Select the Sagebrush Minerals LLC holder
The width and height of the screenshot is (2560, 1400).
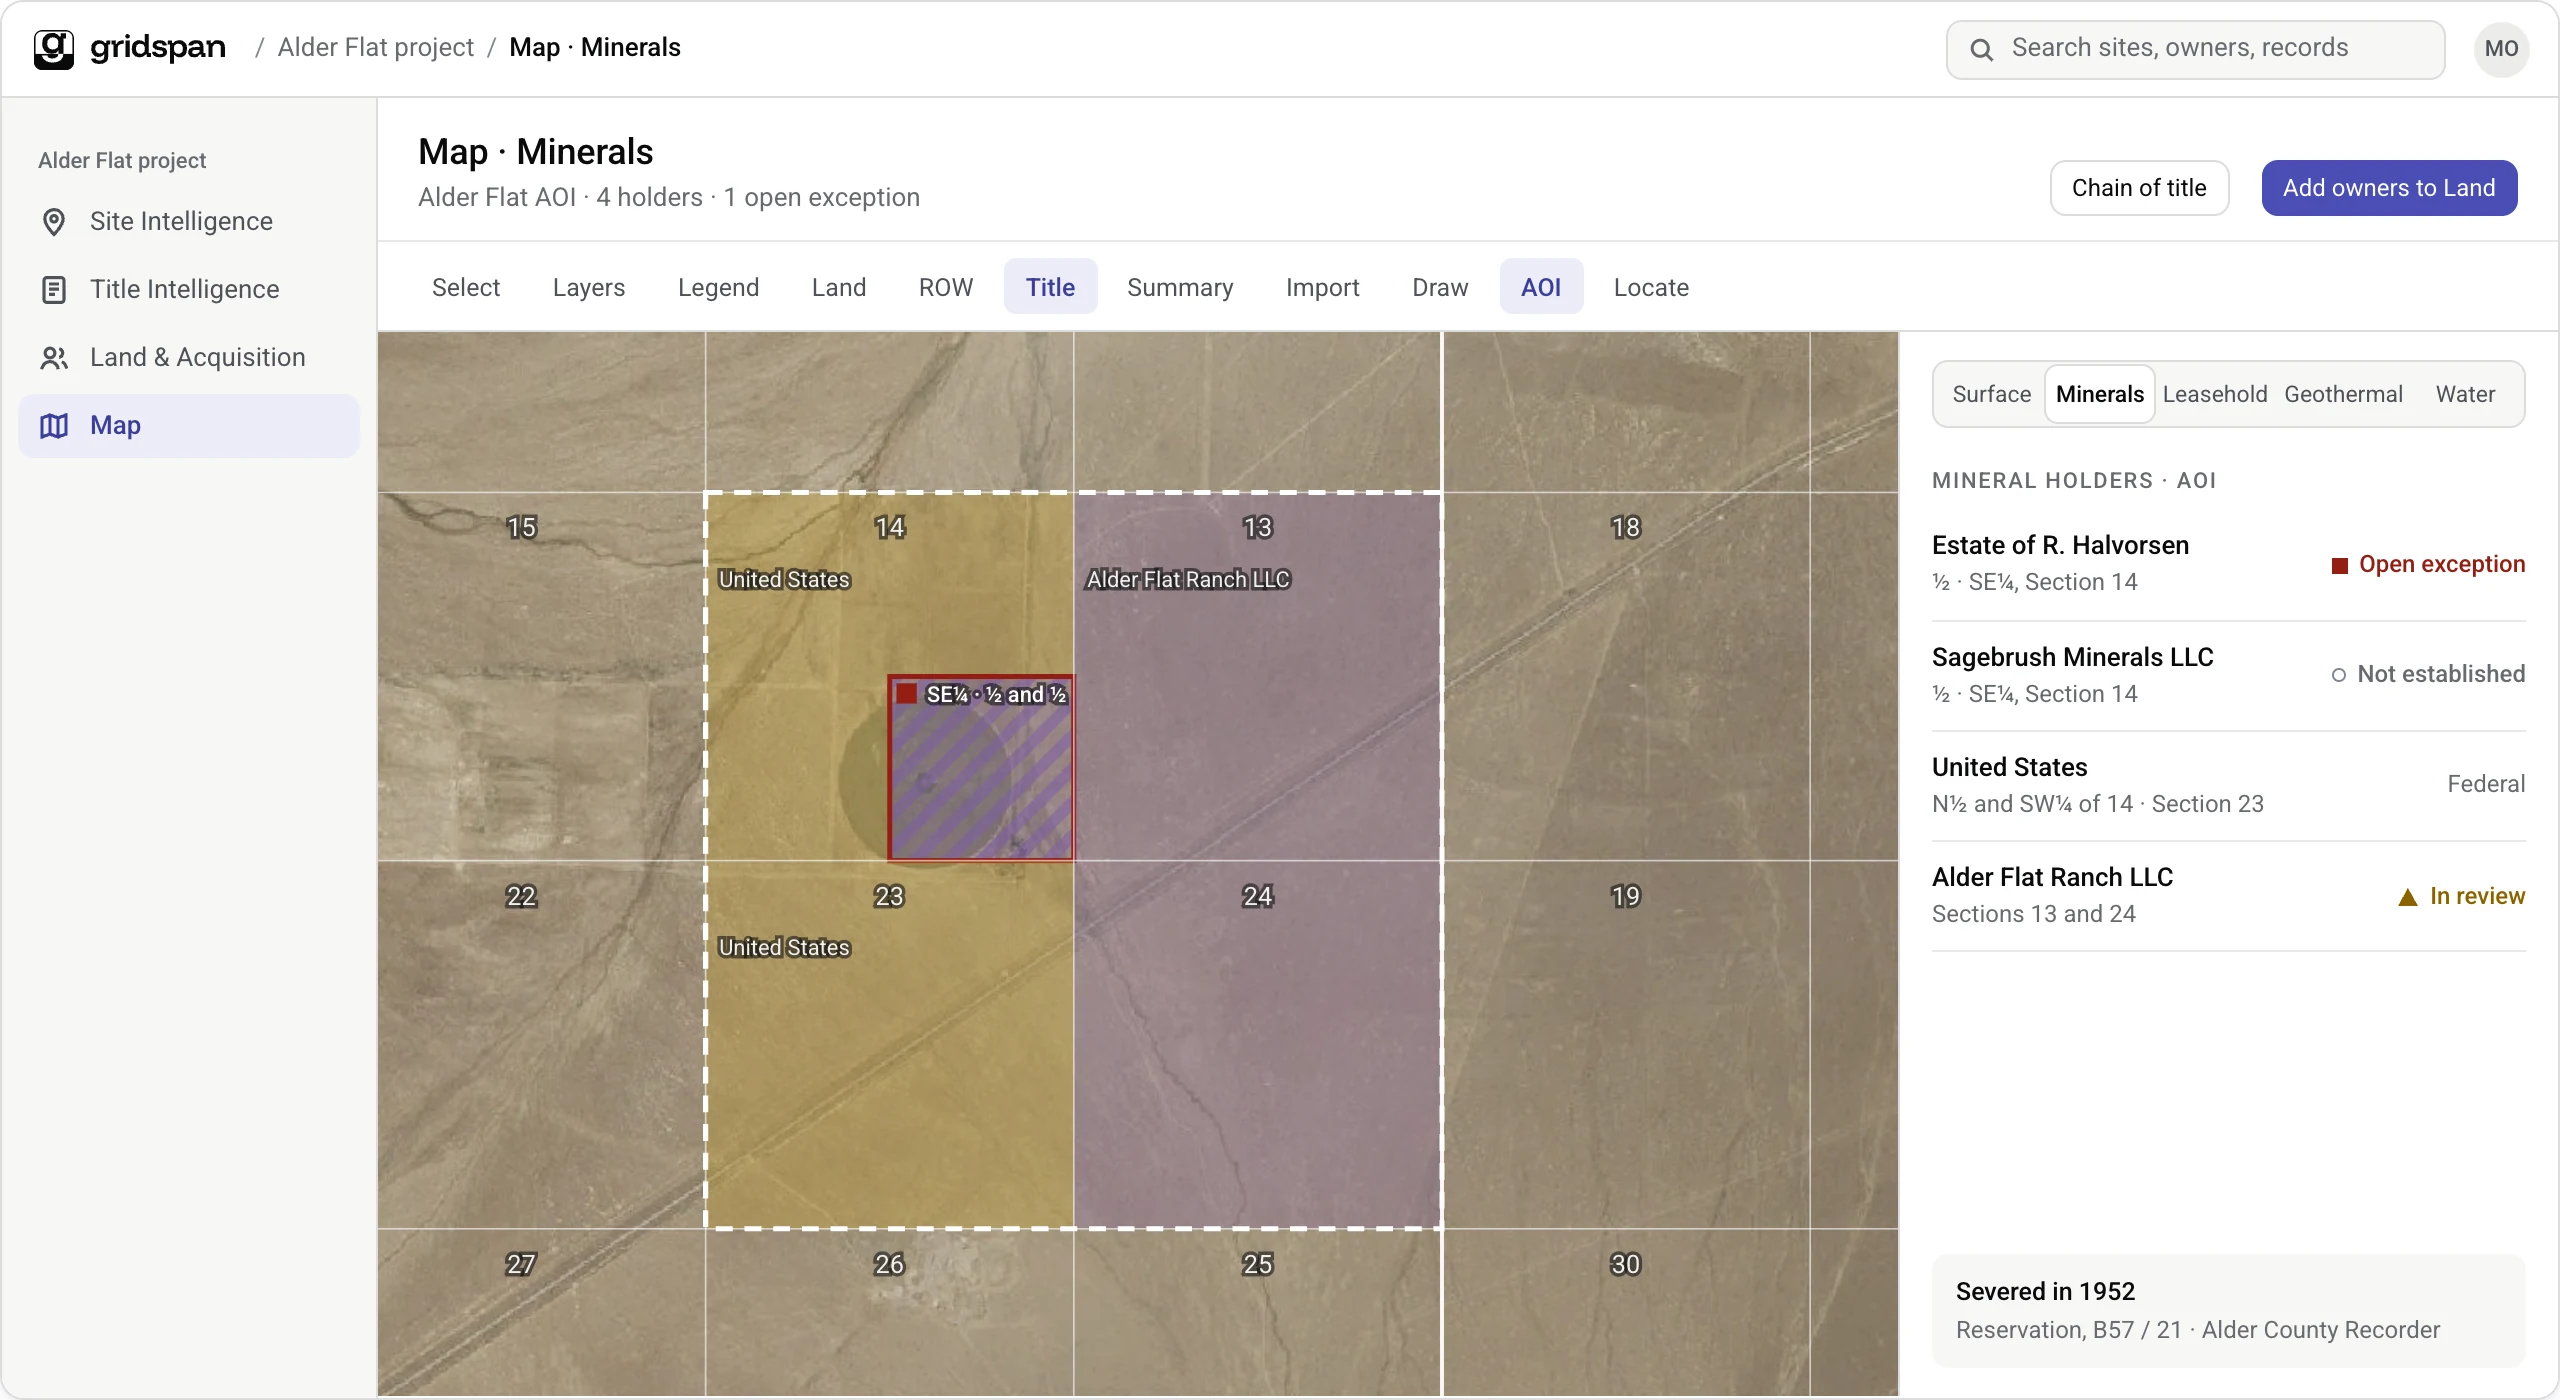click(2228, 675)
